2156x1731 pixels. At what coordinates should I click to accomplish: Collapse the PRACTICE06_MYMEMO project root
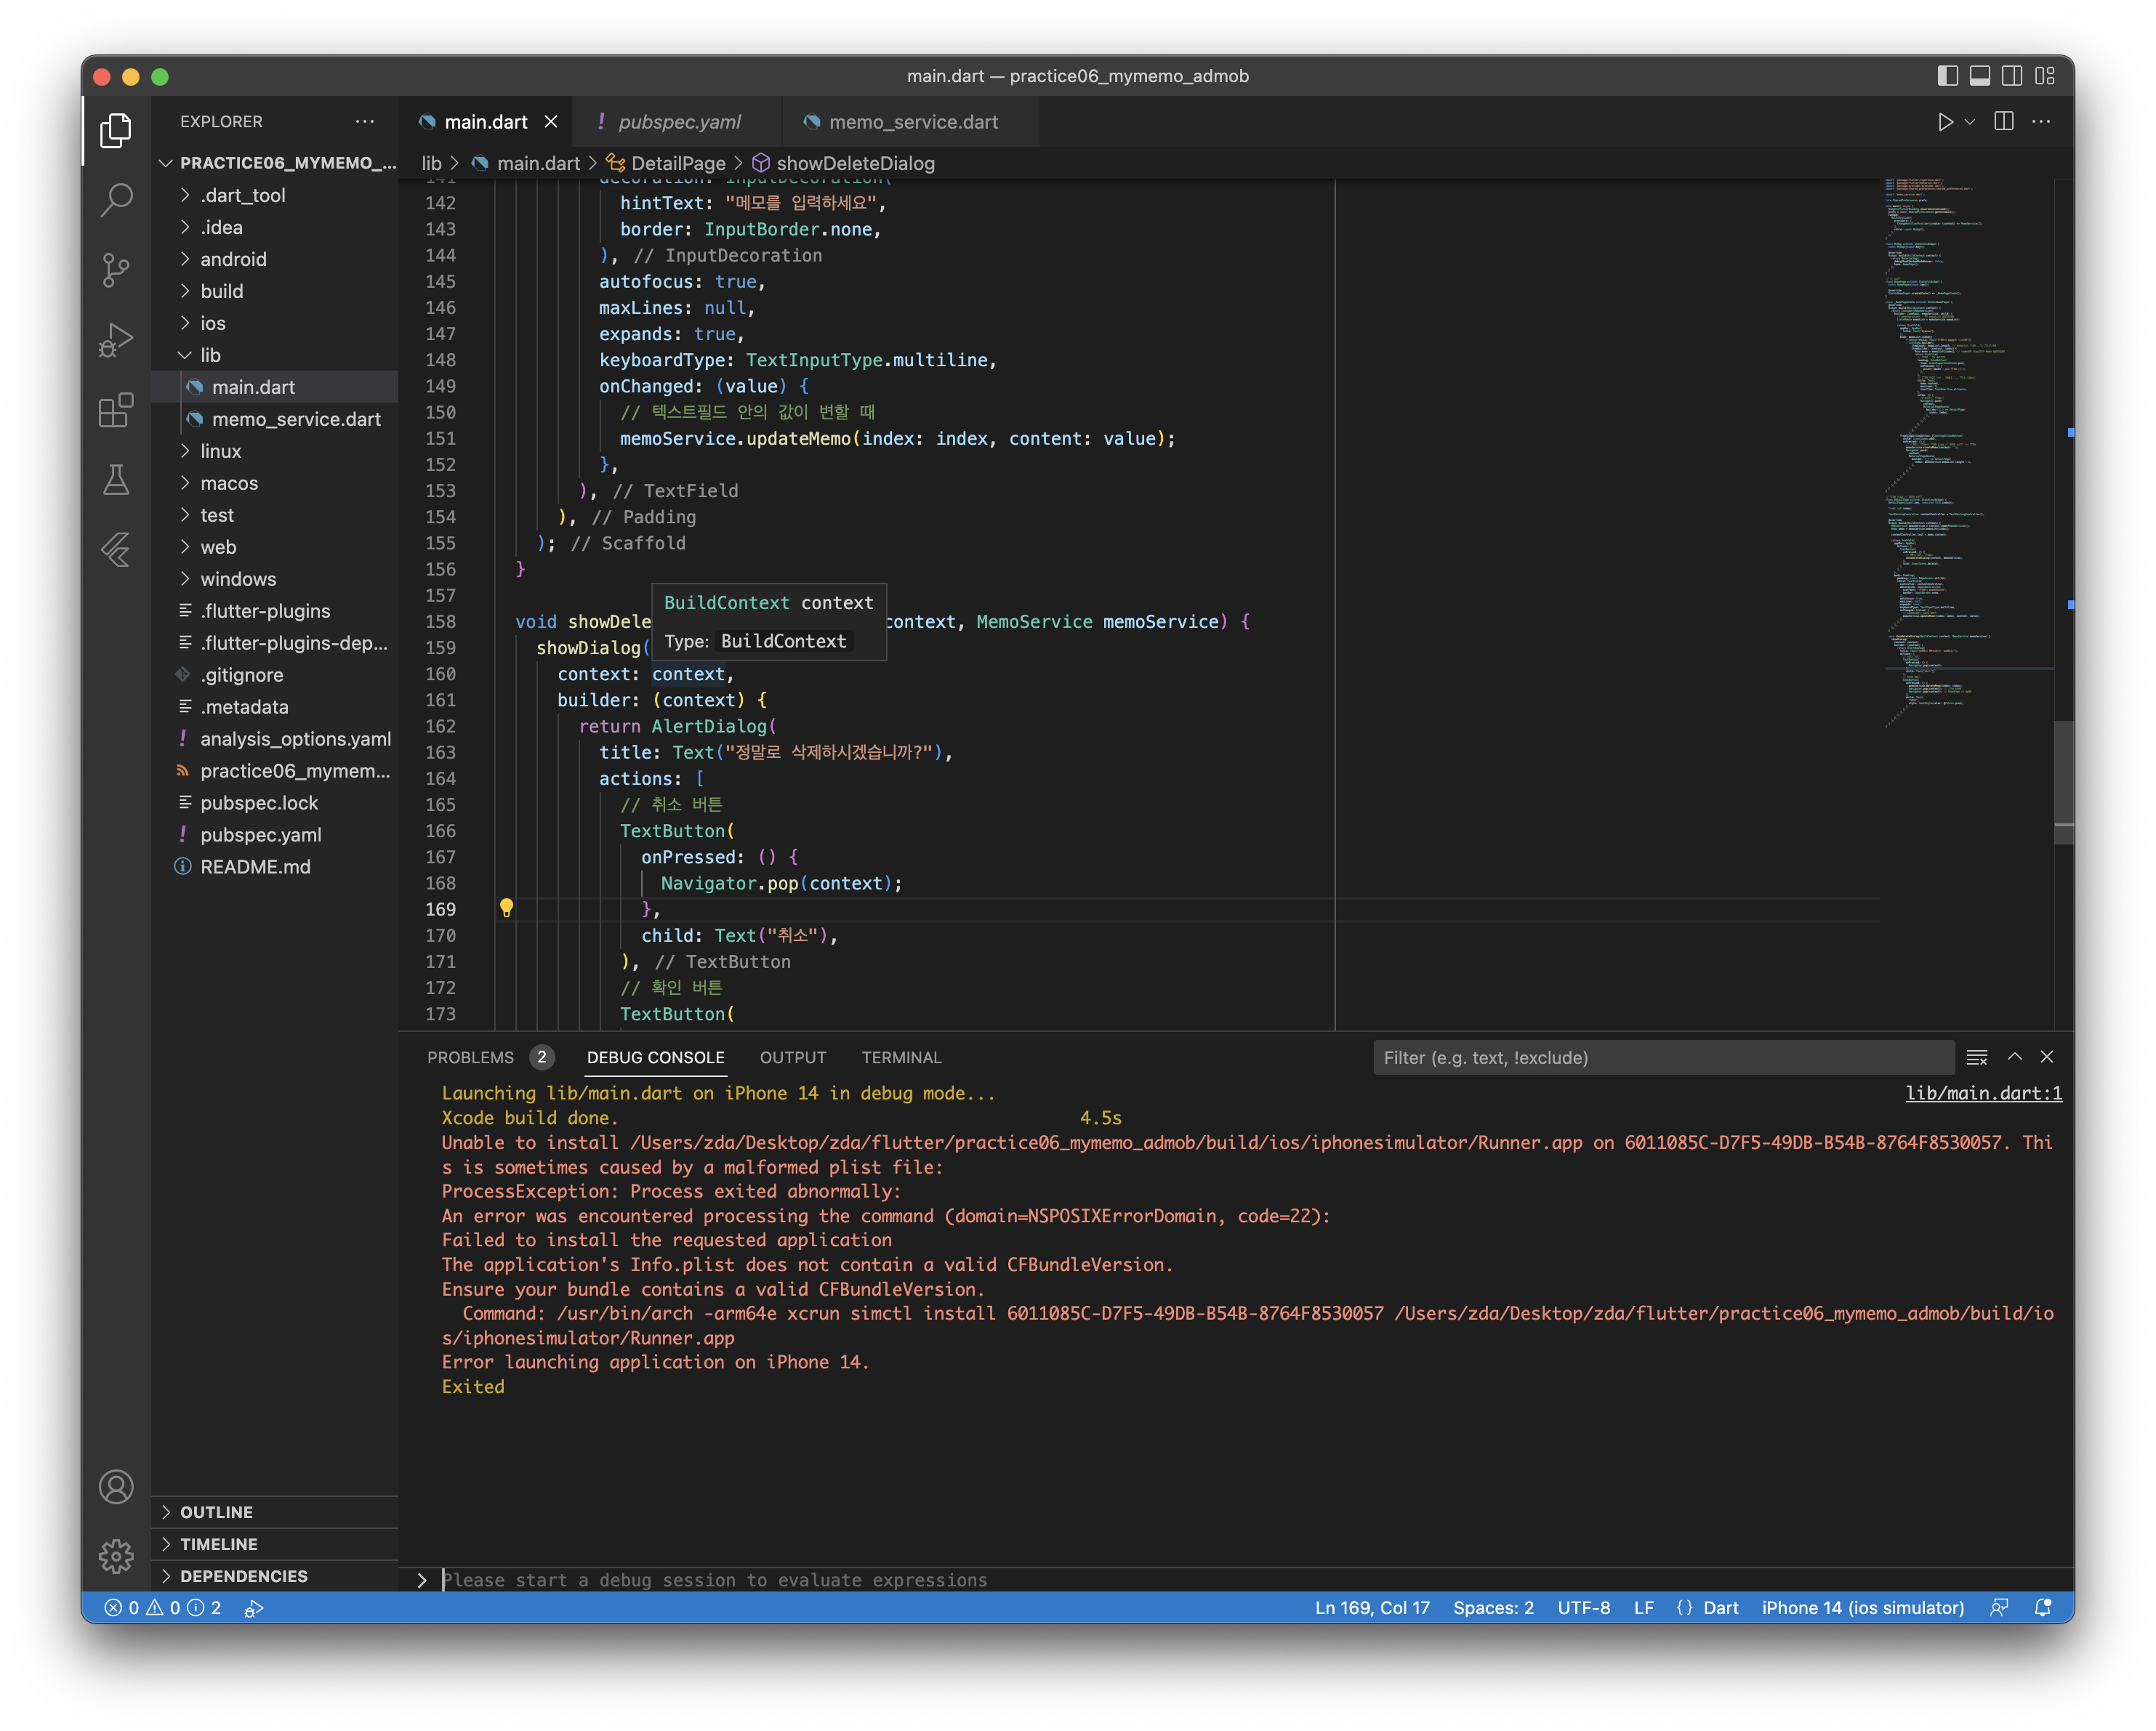tap(275, 163)
